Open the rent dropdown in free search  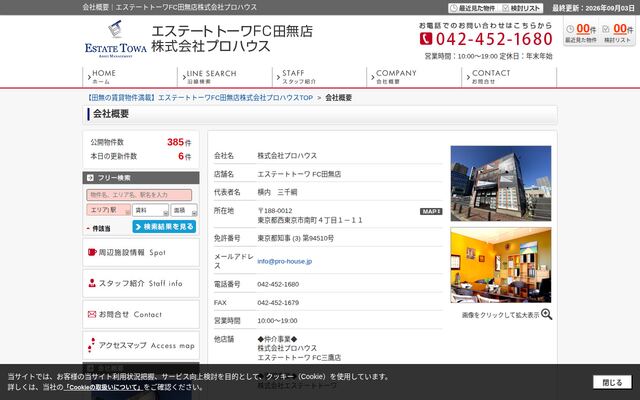150,210
